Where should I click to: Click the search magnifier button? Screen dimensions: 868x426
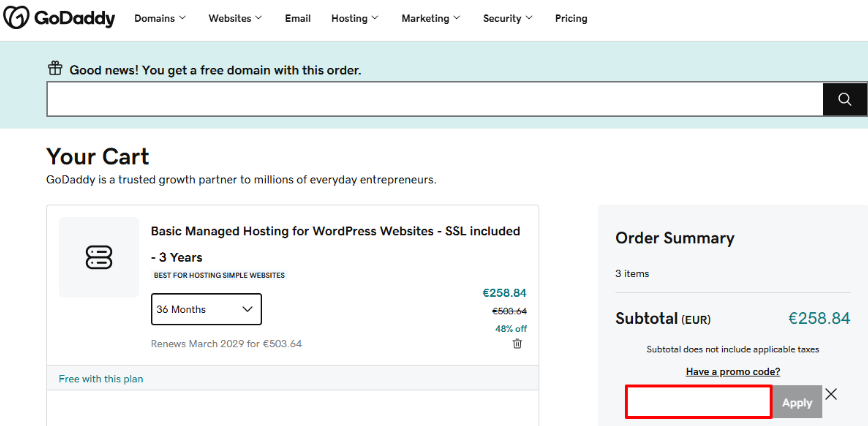point(845,99)
